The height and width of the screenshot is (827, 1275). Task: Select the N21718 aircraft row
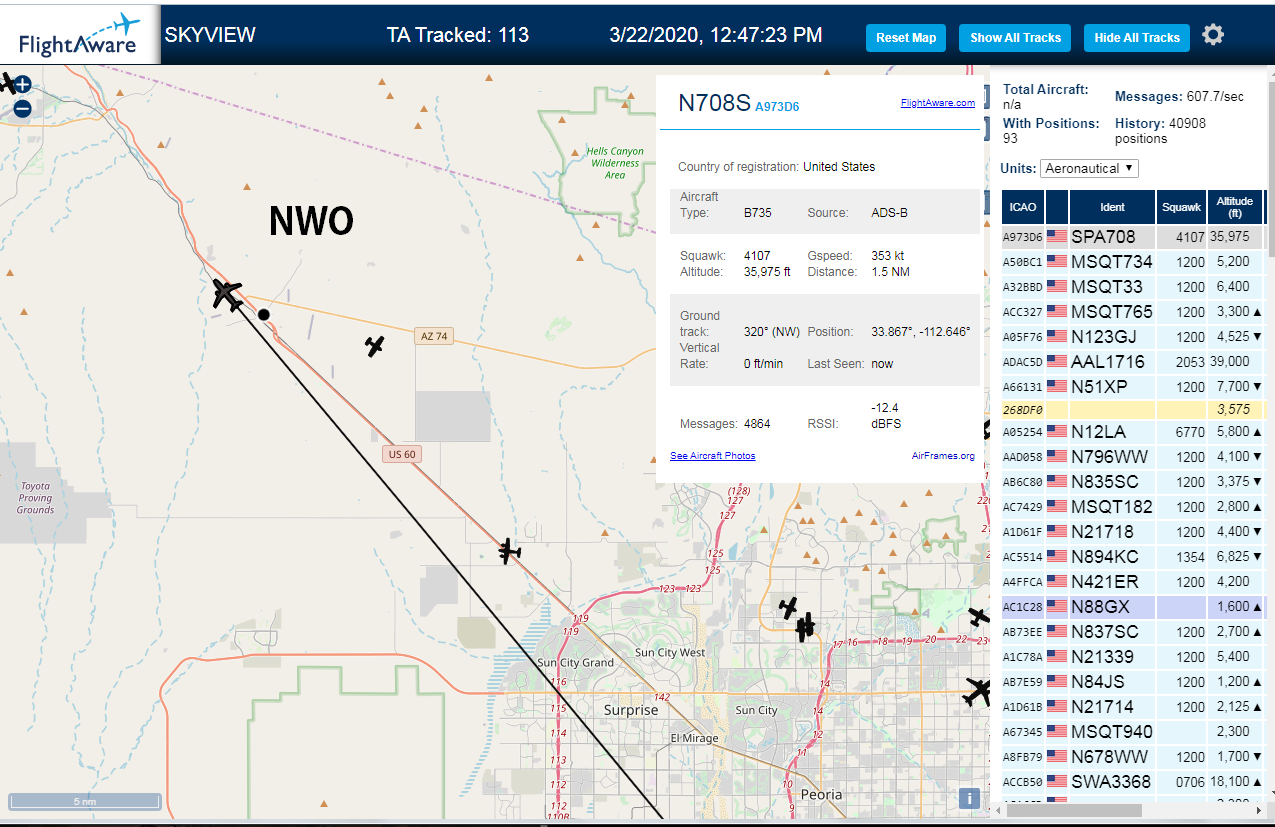click(1133, 532)
